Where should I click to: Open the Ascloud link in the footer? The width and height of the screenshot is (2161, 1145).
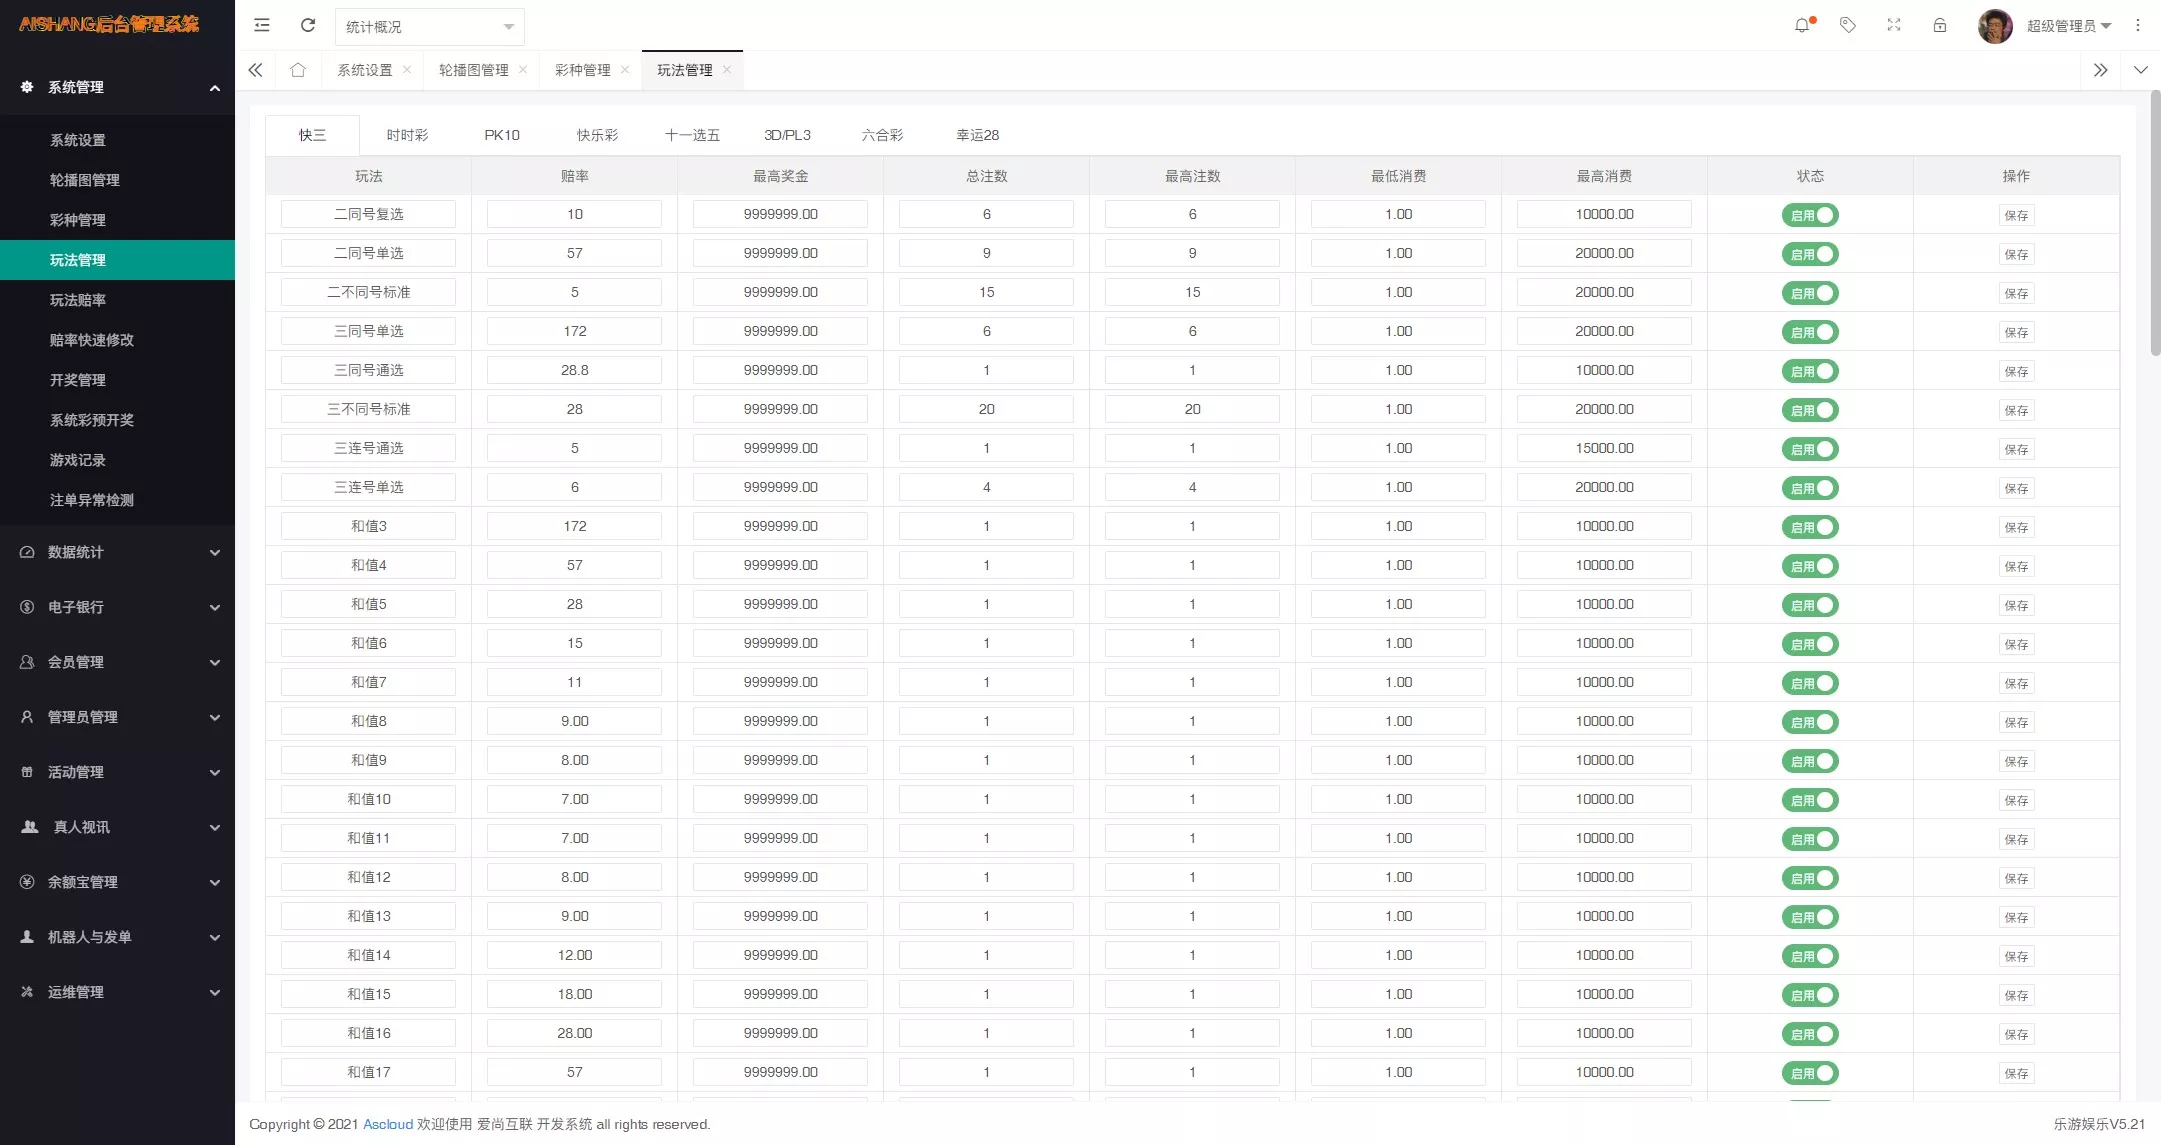pyautogui.click(x=388, y=1124)
